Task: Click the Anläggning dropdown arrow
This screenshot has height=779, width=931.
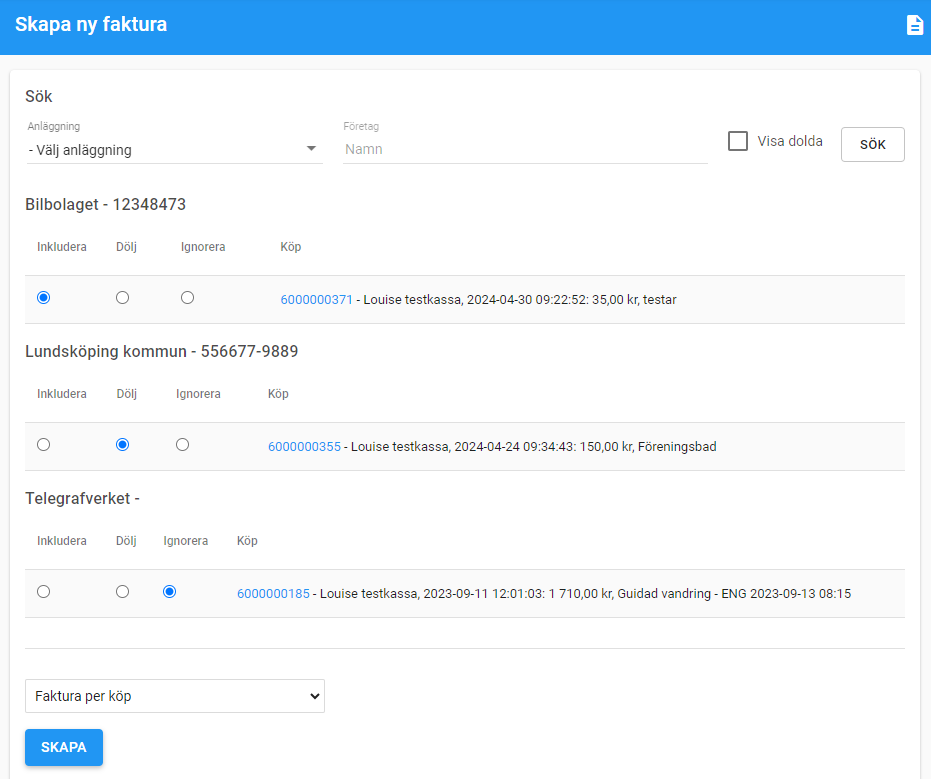Action: tap(311, 149)
